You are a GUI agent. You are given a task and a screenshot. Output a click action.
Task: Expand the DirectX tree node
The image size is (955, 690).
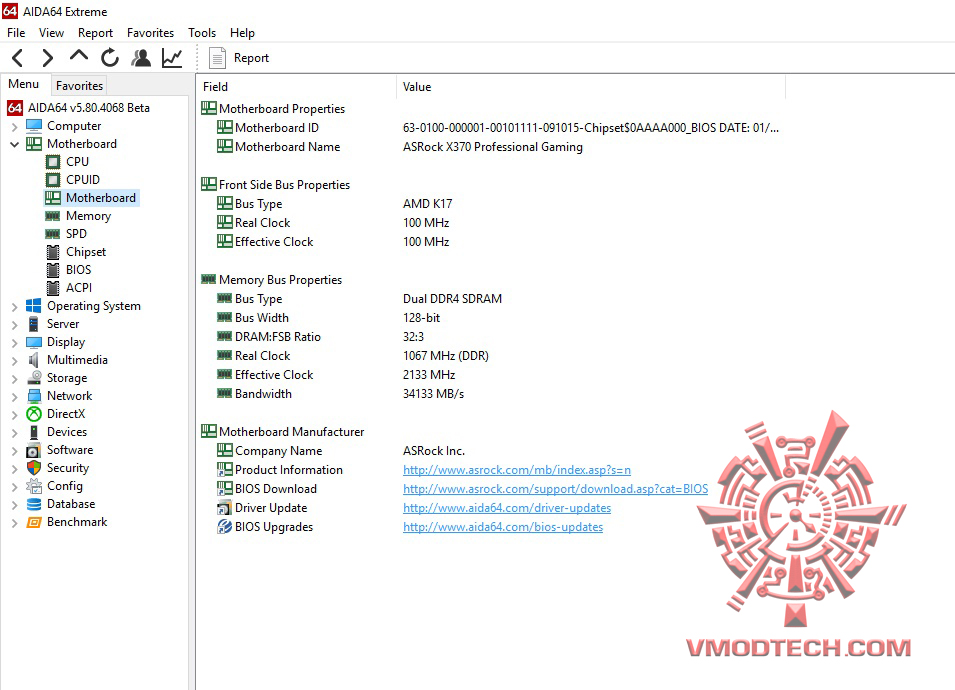pos(15,415)
